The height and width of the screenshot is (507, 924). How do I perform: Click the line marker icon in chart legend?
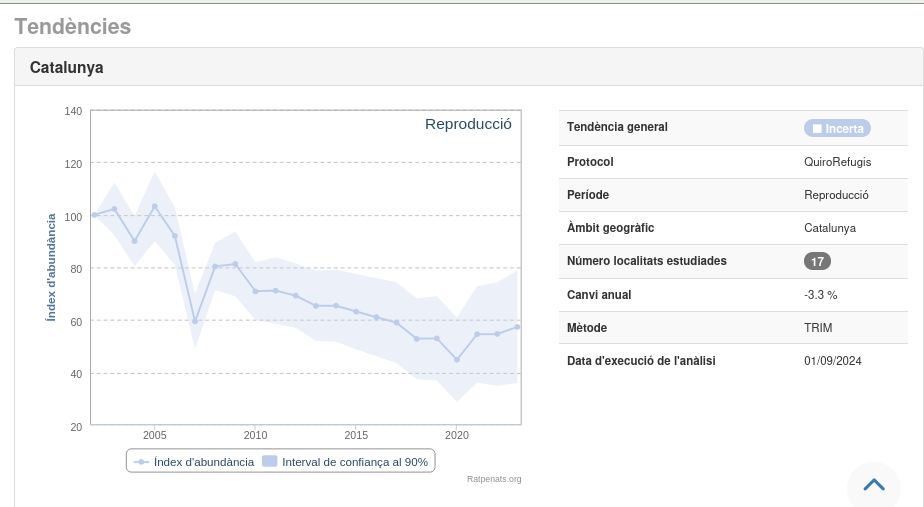pos(141,462)
